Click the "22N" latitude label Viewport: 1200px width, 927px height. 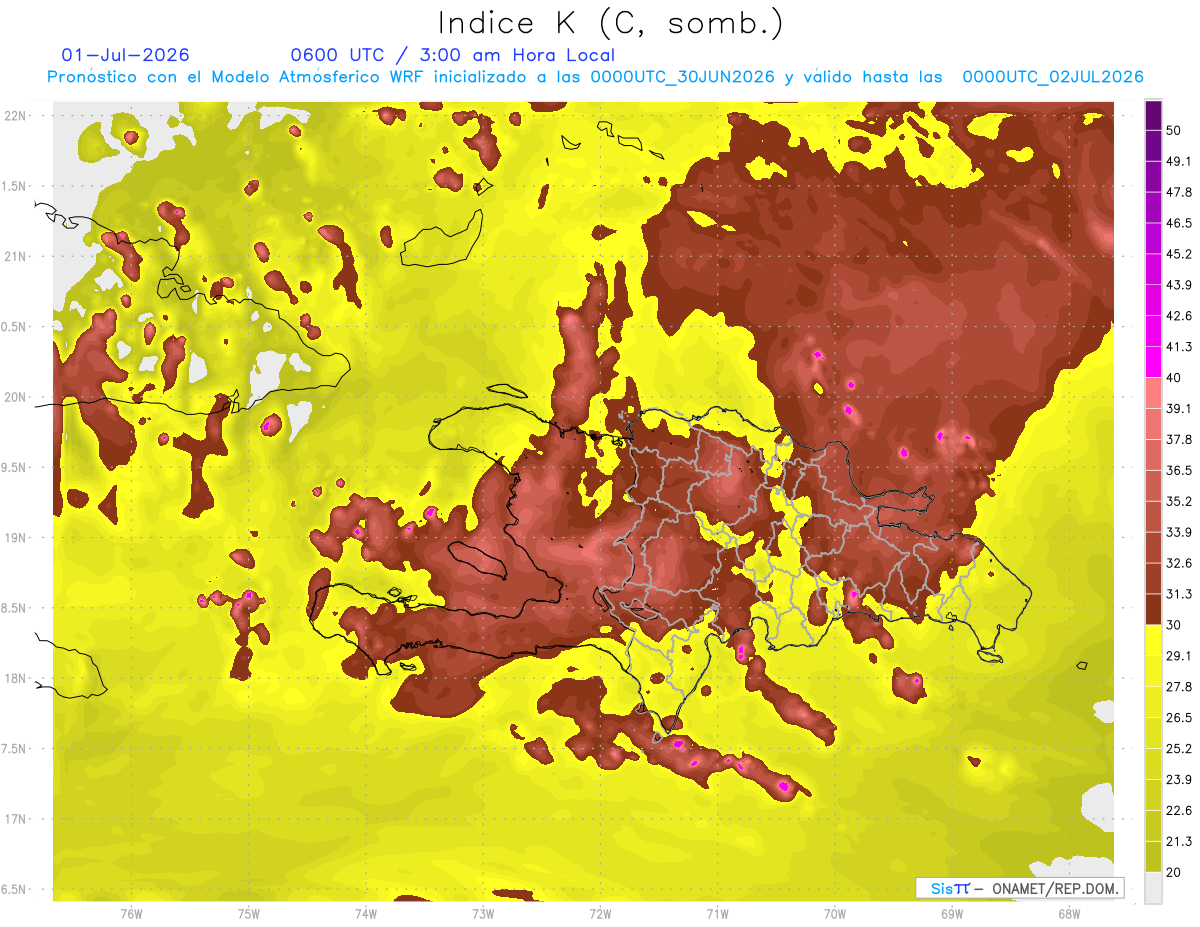click(x=14, y=115)
